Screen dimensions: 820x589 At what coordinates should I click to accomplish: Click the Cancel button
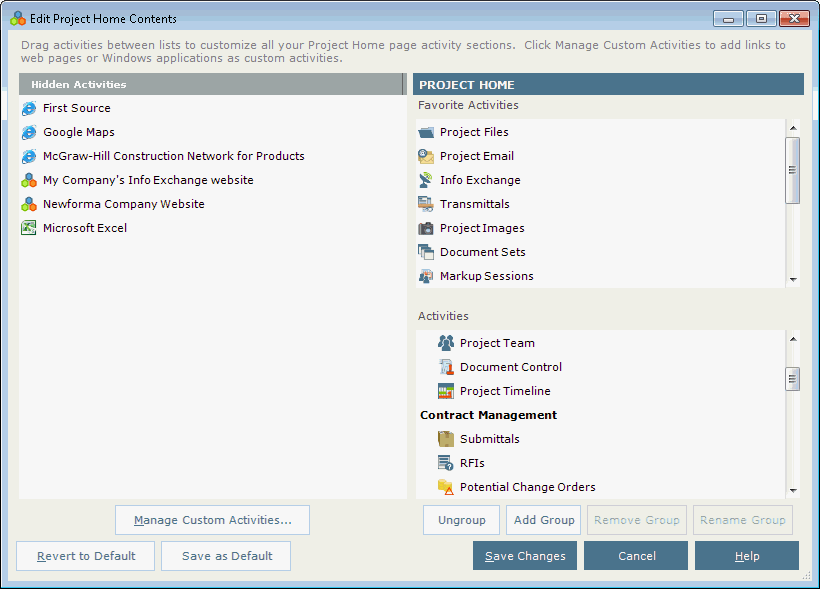pyautogui.click(x=636, y=556)
